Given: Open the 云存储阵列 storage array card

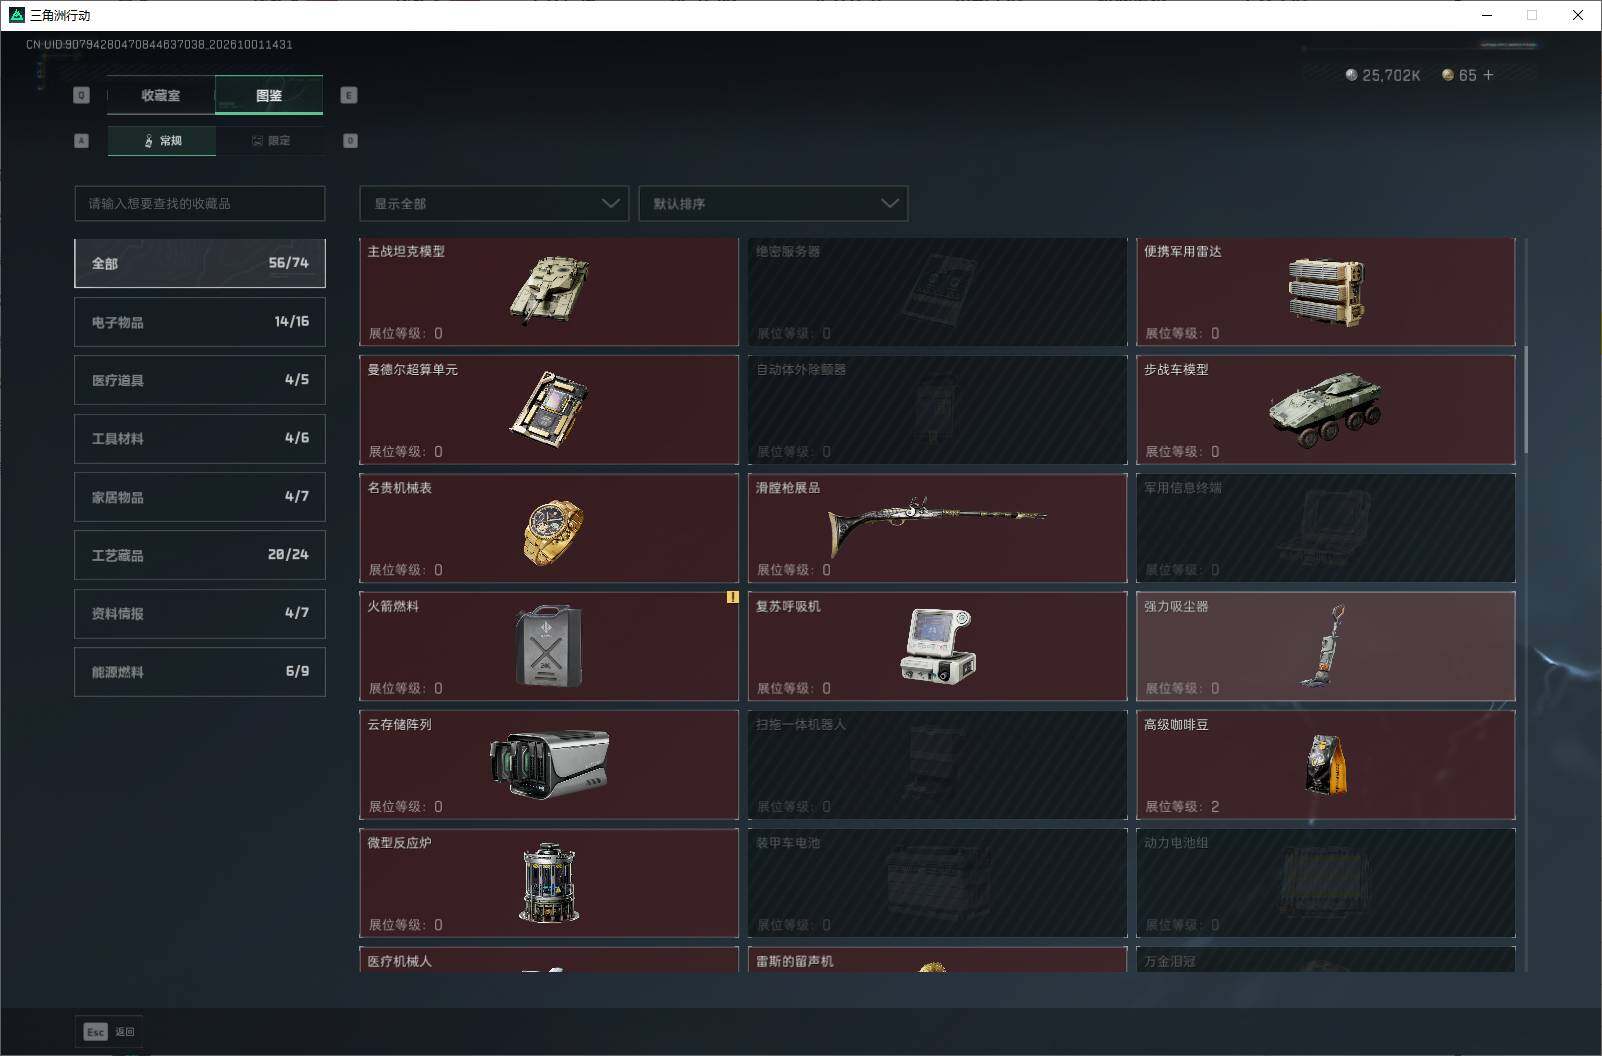Looking at the screenshot, I should click(x=549, y=765).
